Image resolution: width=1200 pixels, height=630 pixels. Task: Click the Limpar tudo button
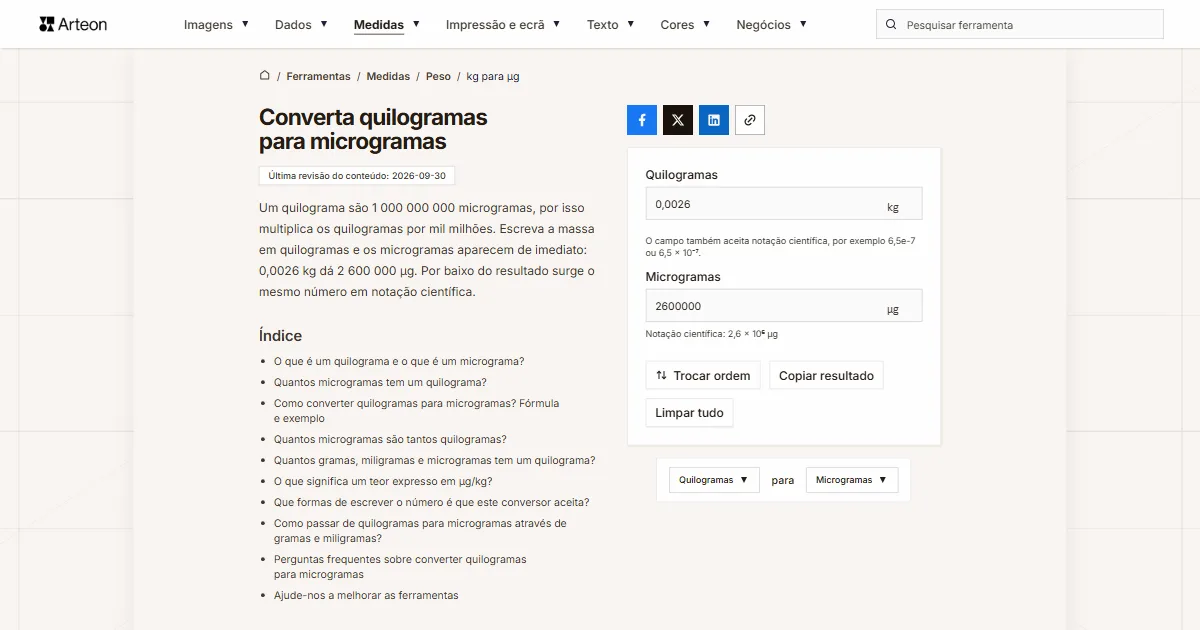click(x=689, y=413)
